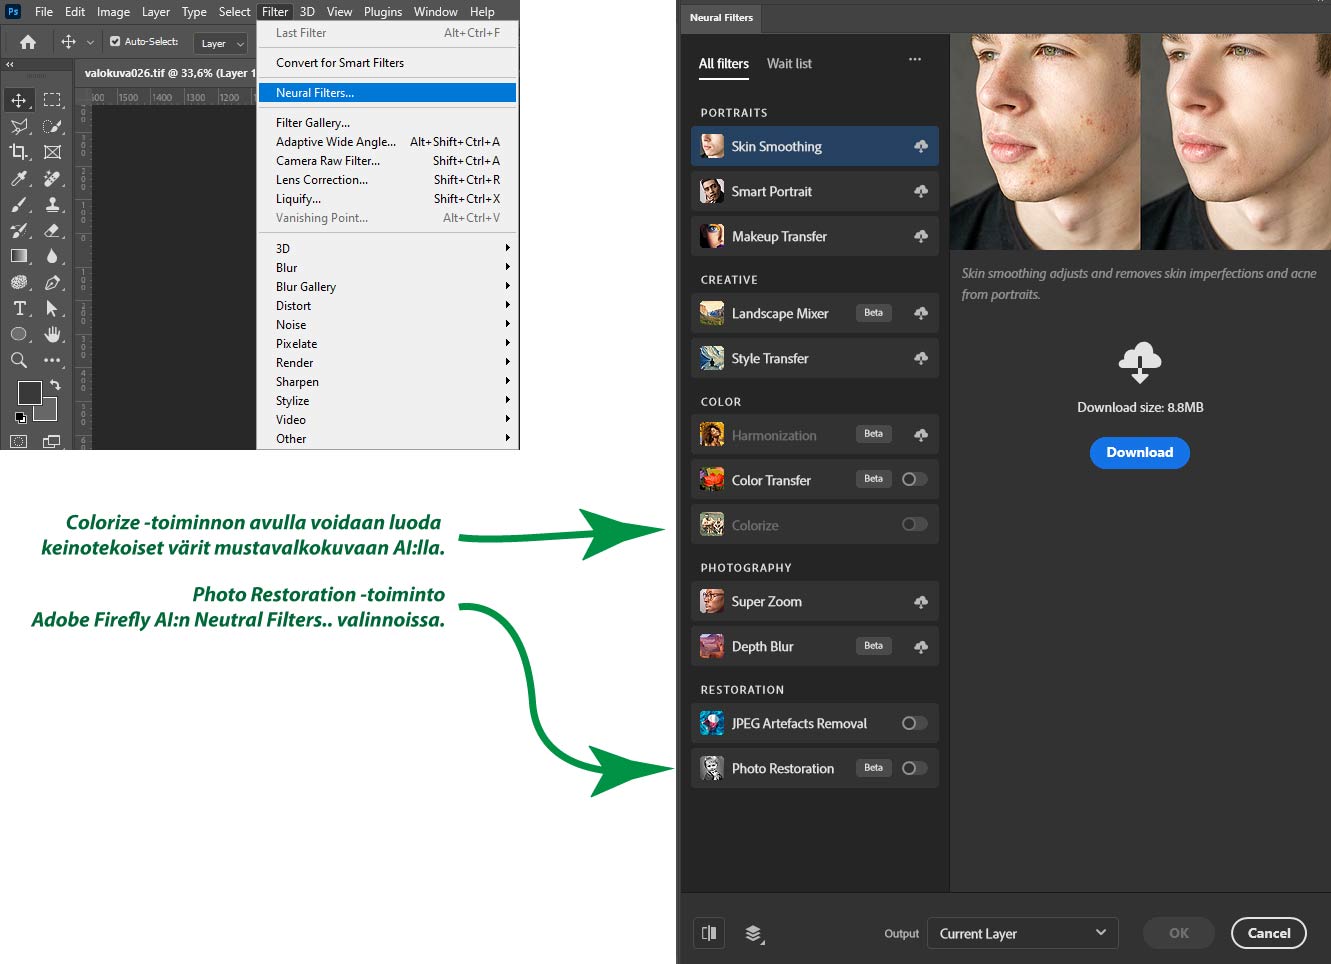
Task: Select the Blur tool droplet
Action: [x=53, y=256]
